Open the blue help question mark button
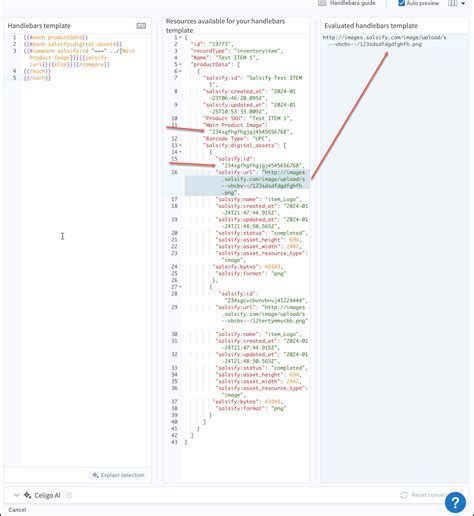The image size is (474, 516). (x=455, y=503)
